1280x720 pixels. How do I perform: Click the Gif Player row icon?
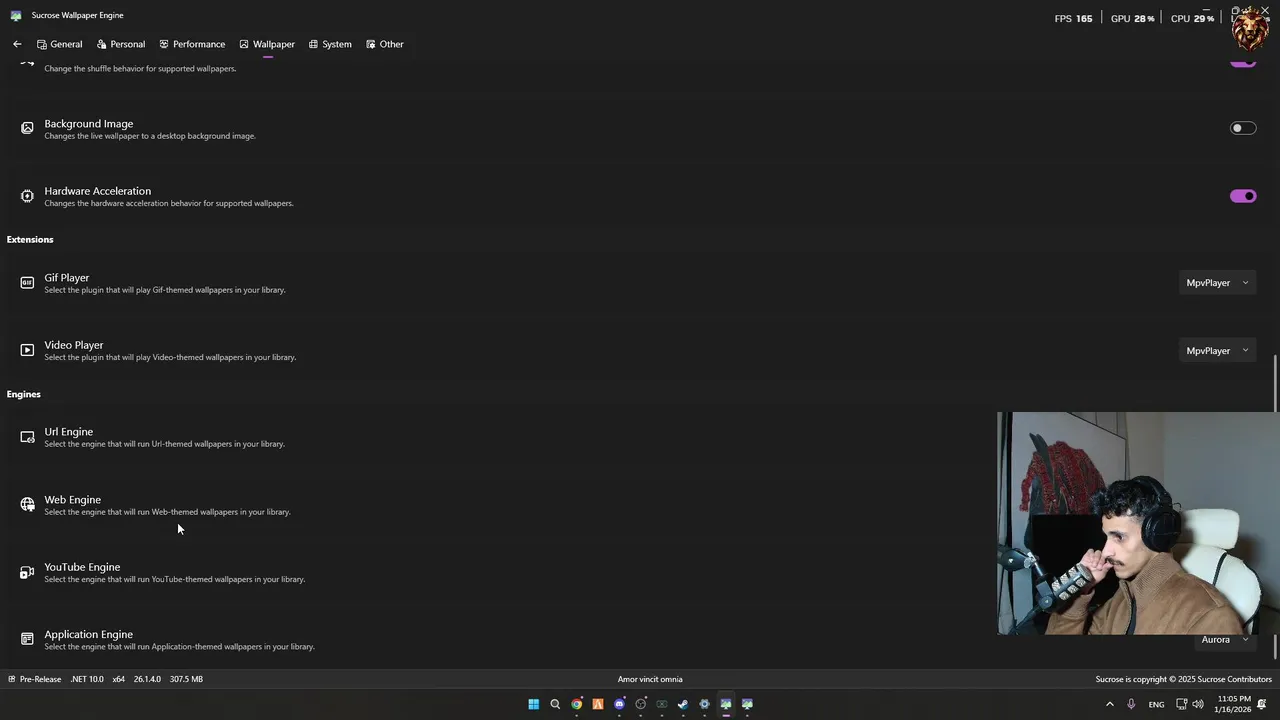[x=27, y=283]
